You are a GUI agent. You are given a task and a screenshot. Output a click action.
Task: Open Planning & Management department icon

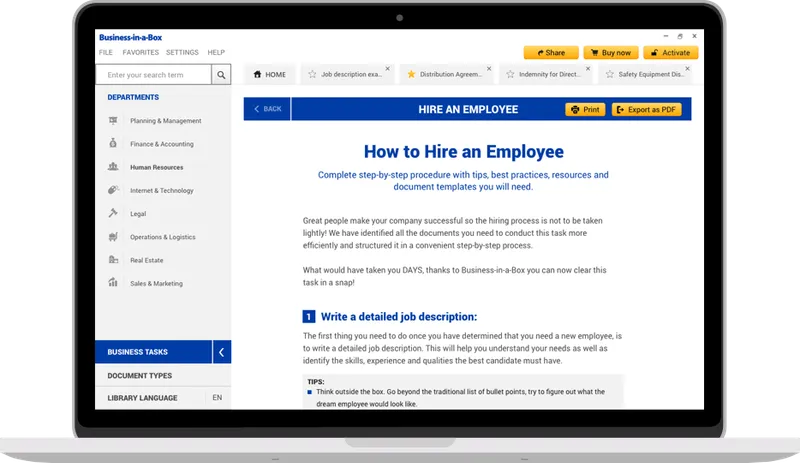(113, 120)
